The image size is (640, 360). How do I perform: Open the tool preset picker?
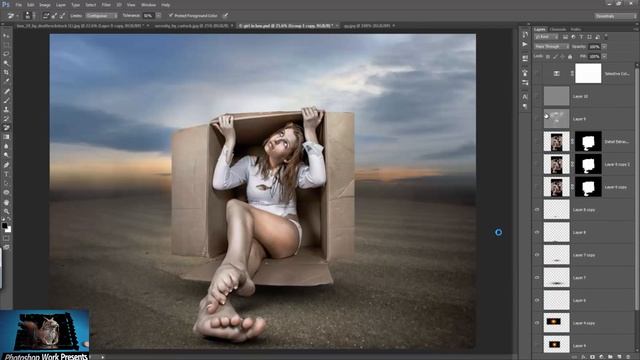point(12,16)
